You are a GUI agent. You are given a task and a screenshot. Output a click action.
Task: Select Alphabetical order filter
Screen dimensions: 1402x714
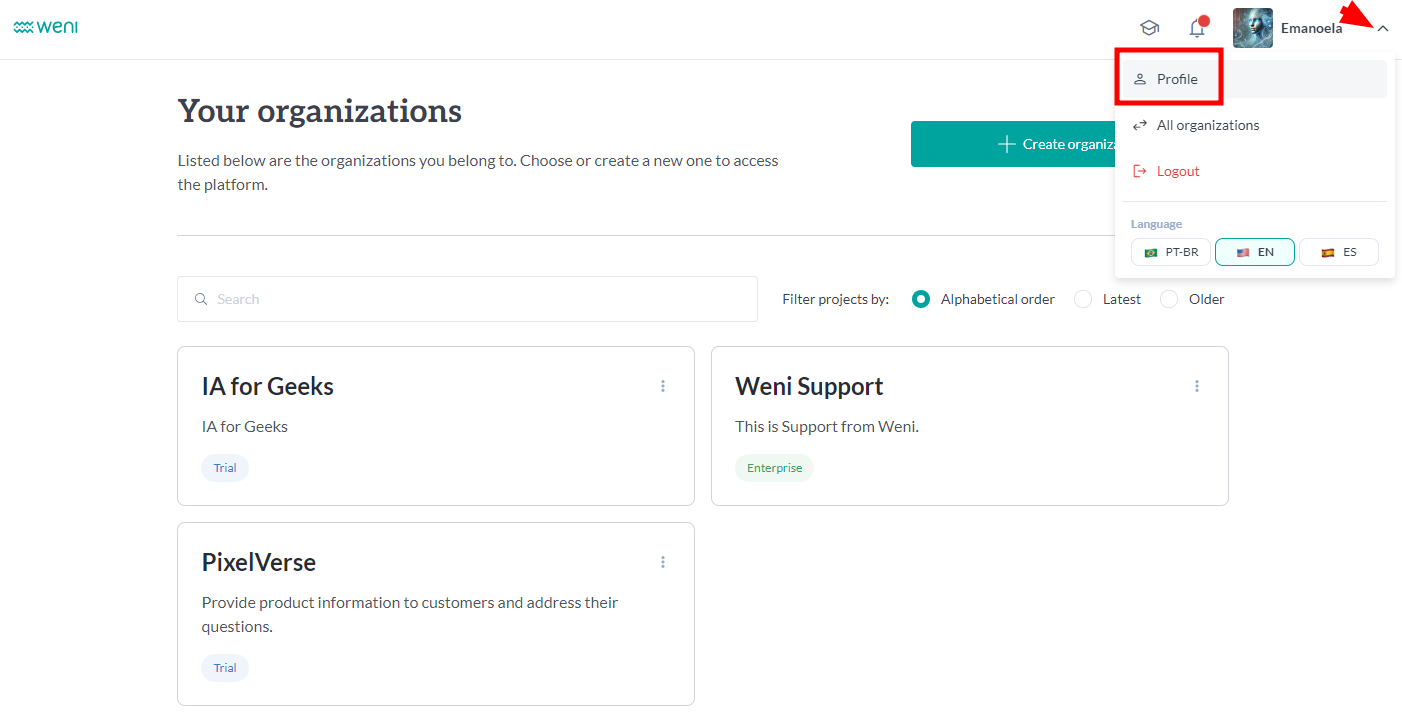[921, 299]
